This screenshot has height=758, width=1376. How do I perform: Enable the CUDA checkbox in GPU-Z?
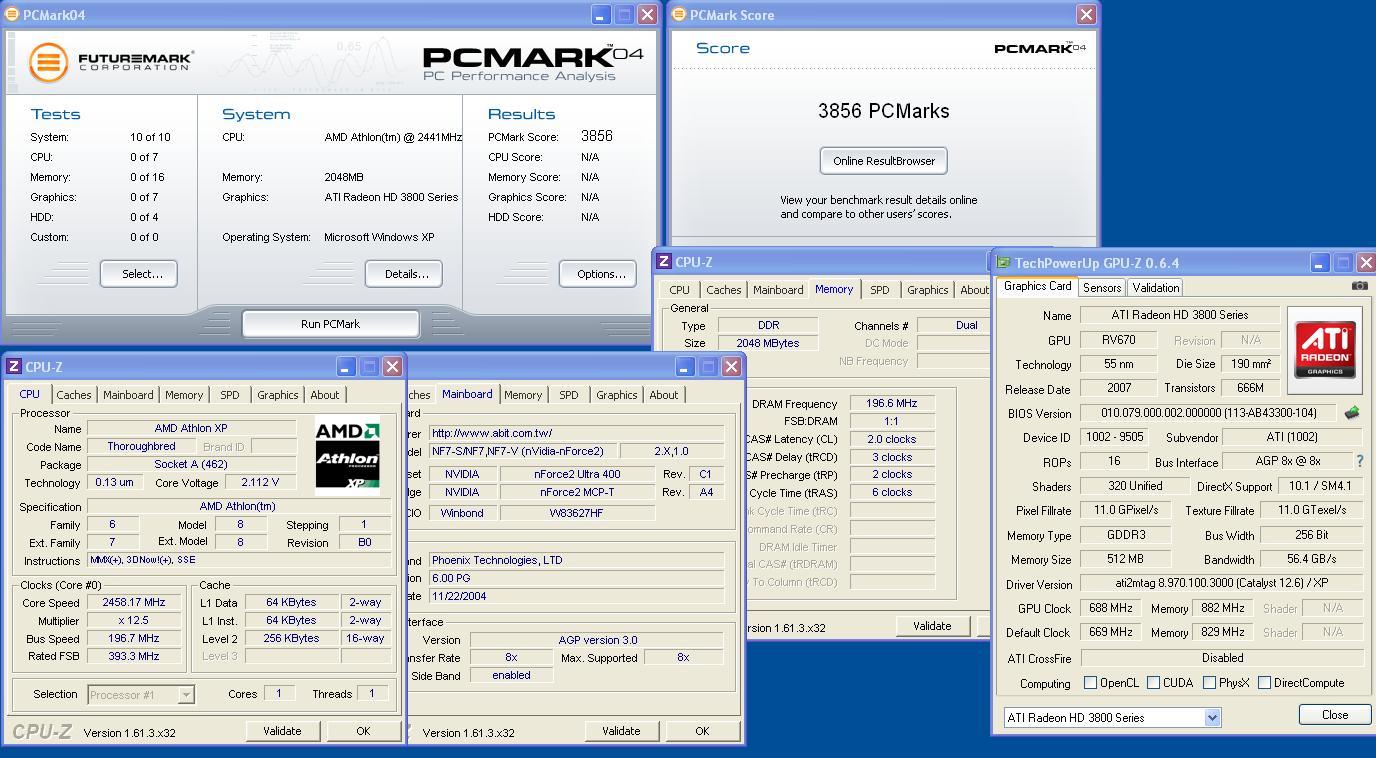coord(1153,683)
